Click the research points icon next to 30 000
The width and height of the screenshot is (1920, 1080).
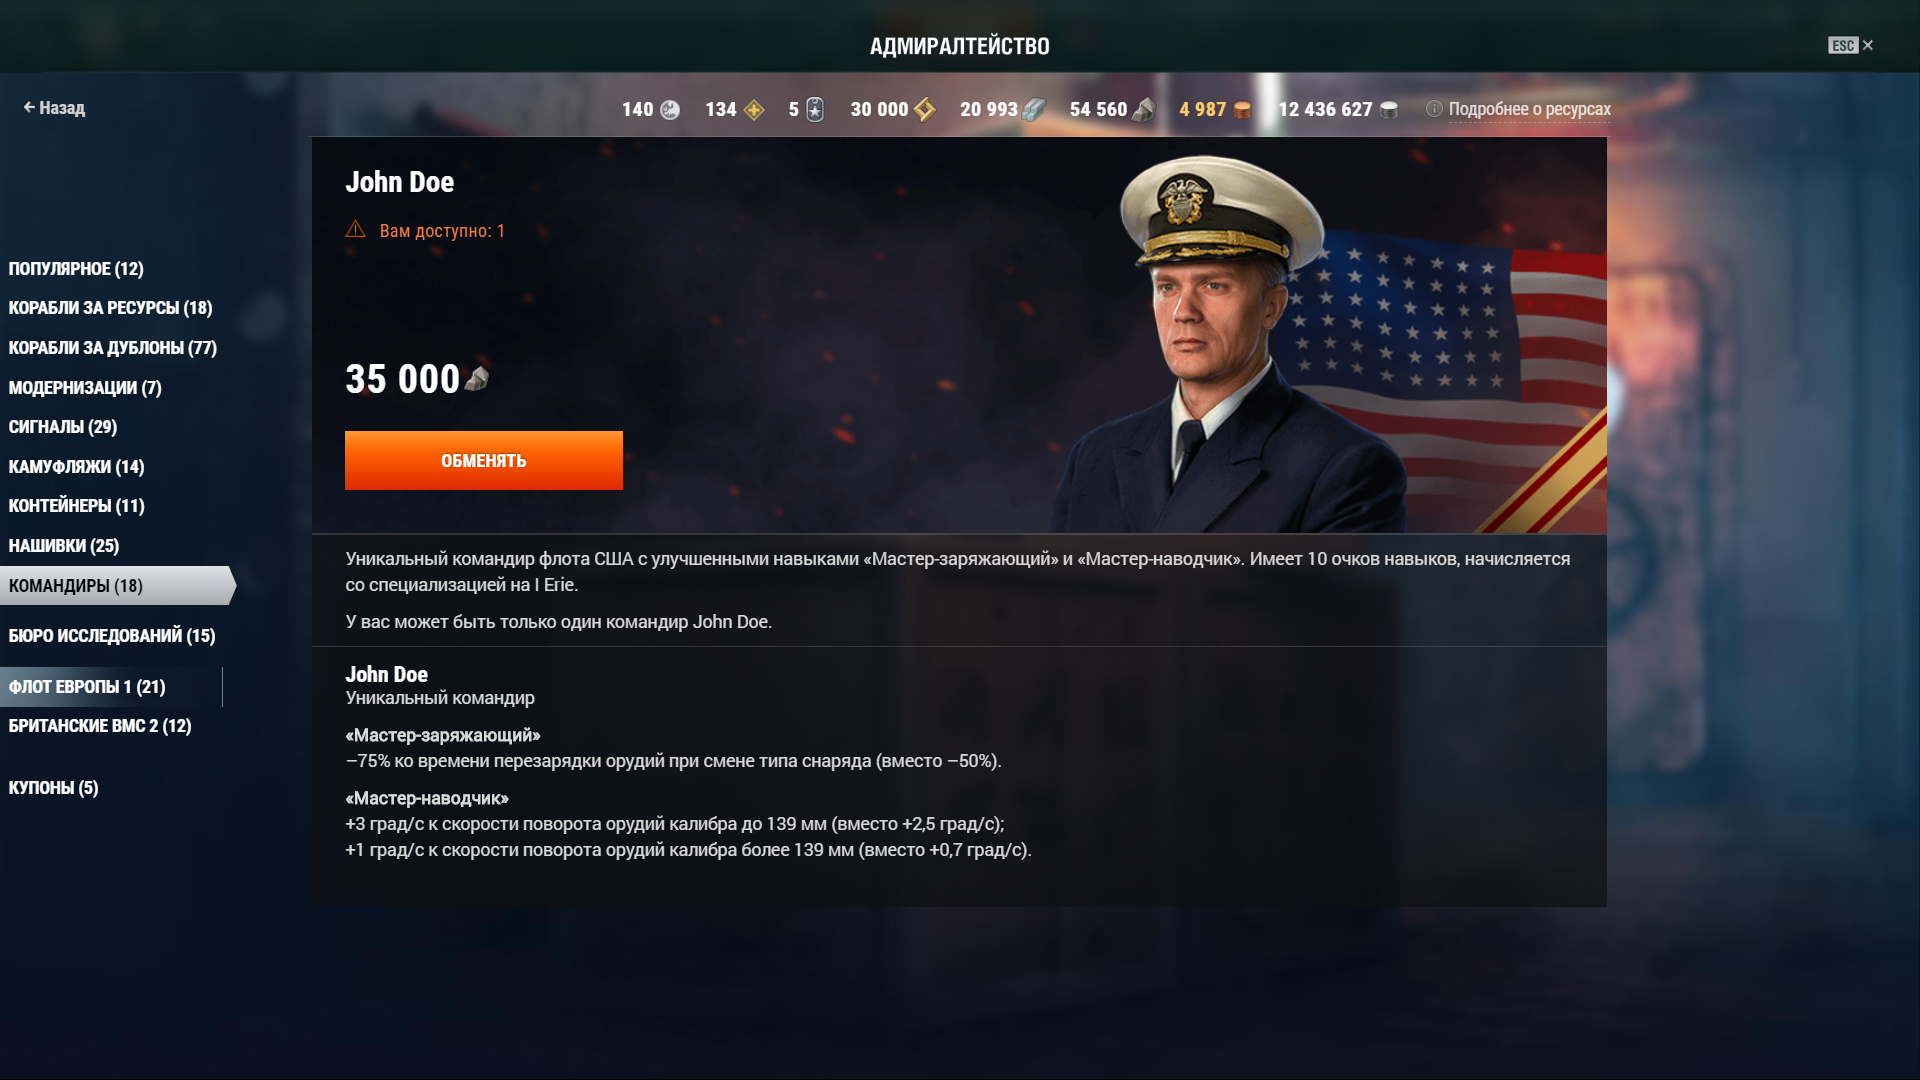point(924,109)
